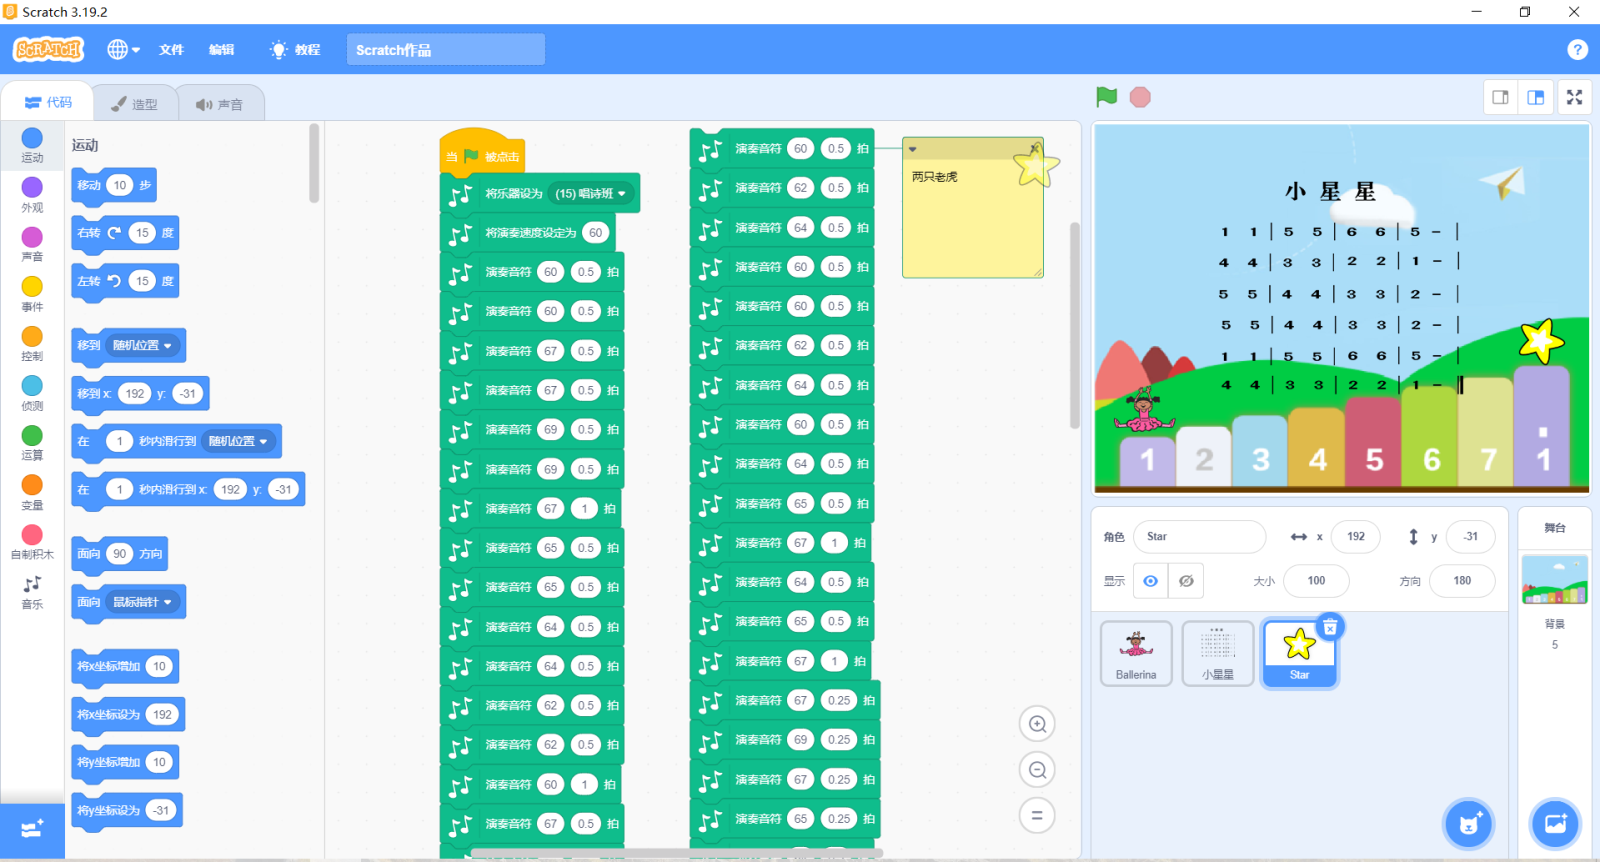Zoom out of the code workspace
The width and height of the screenshot is (1600, 862).
tap(1037, 770)
